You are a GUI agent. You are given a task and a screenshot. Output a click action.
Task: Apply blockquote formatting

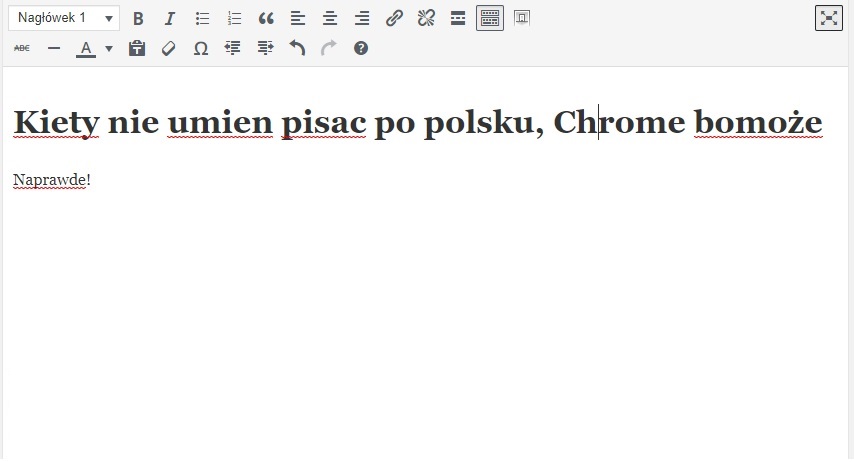[266, 18]
